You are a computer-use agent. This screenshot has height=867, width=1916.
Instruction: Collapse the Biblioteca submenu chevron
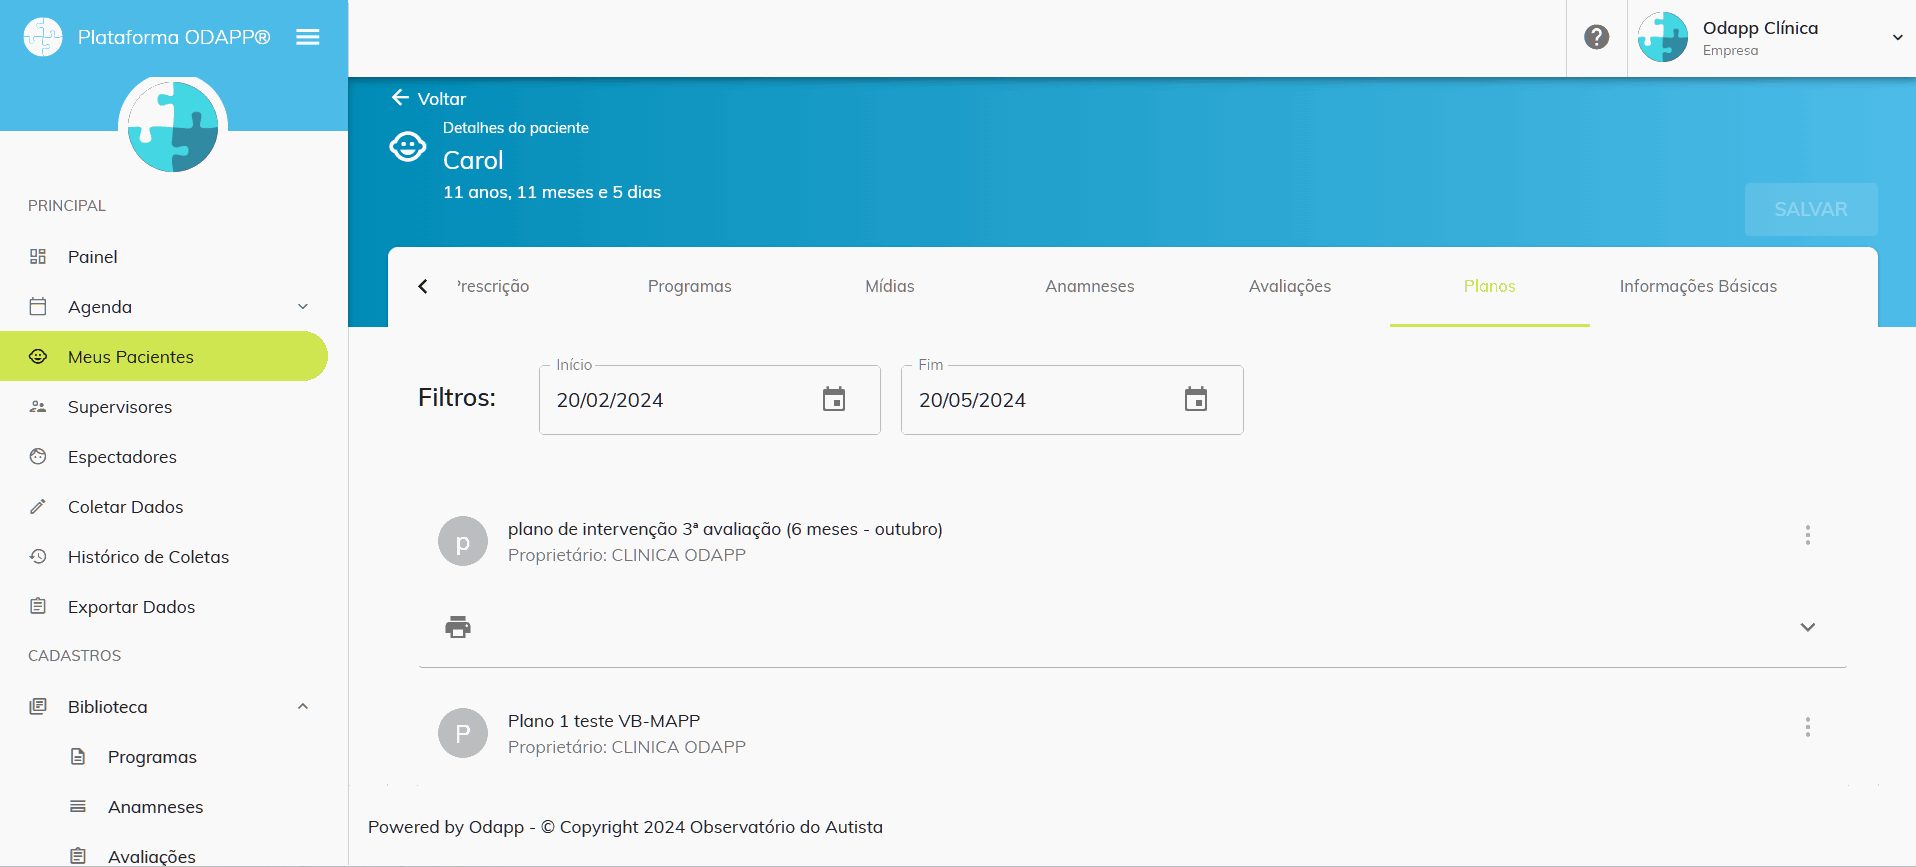click(303, 706)
